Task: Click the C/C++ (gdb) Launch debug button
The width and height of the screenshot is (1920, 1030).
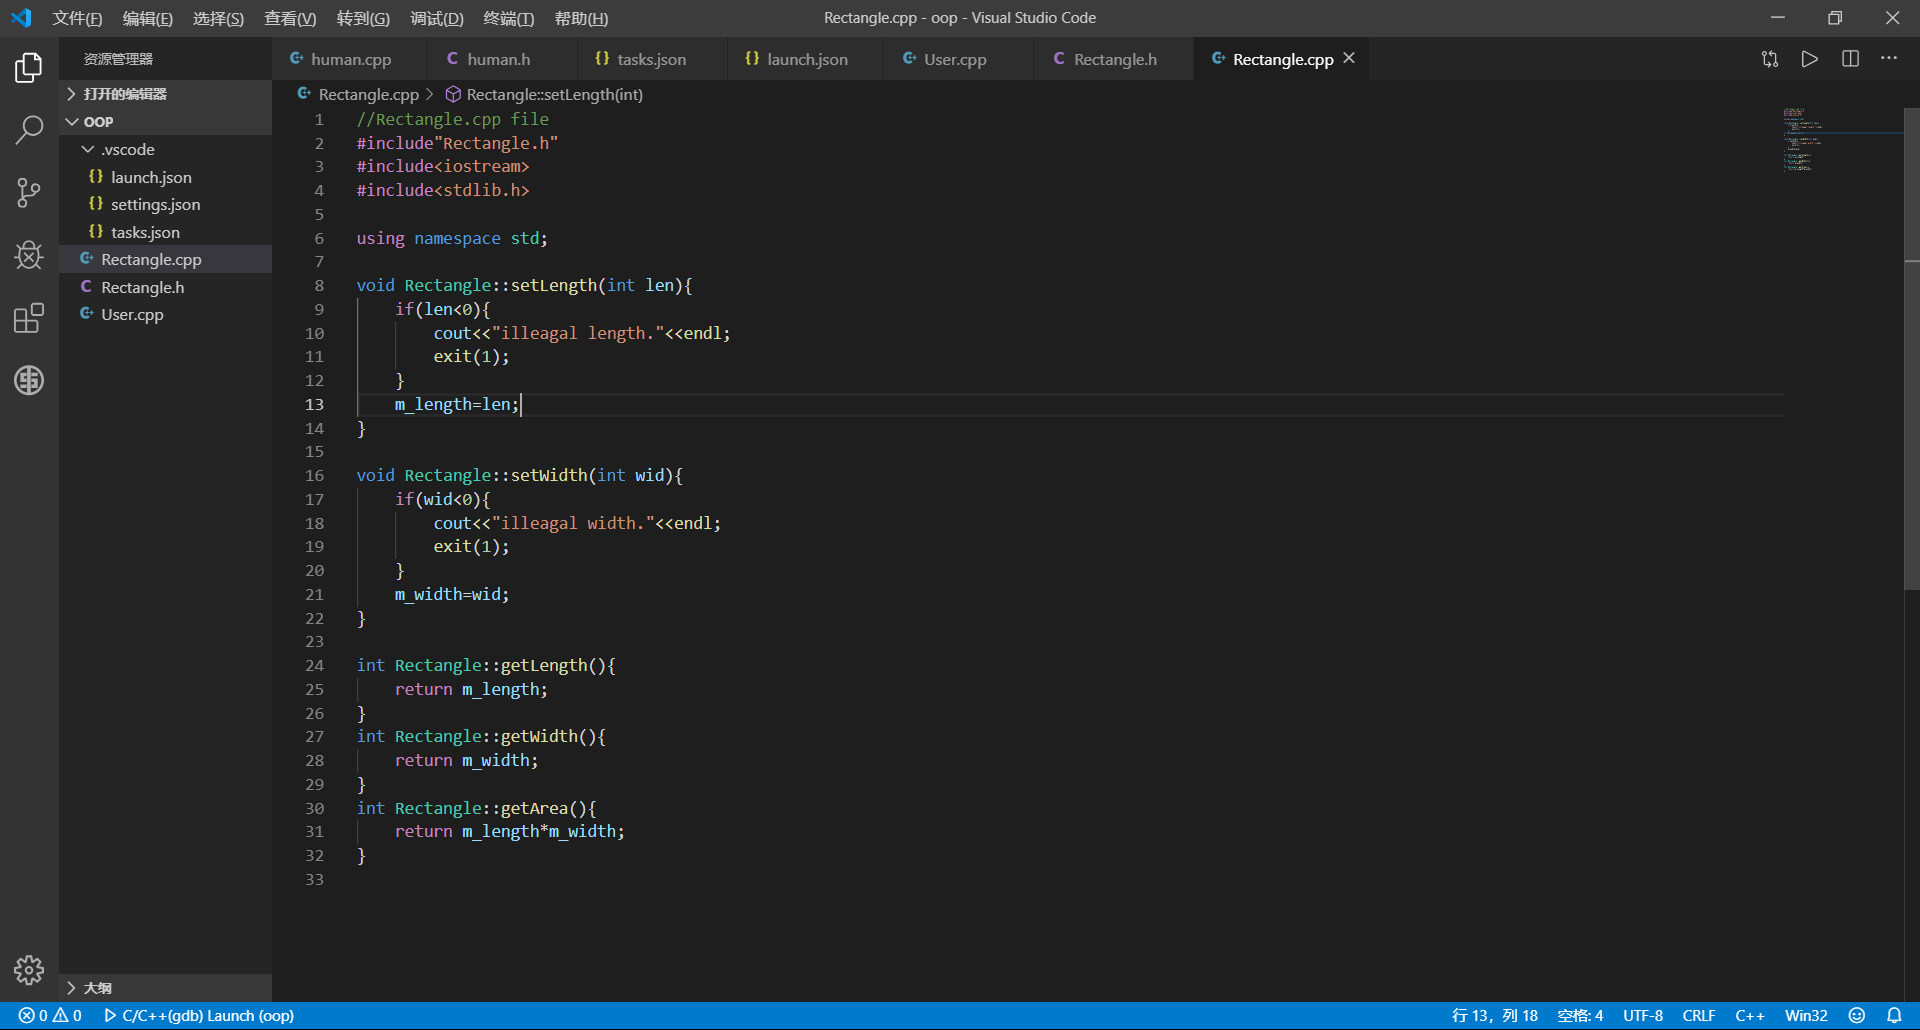Action: tap(199, 1015)
